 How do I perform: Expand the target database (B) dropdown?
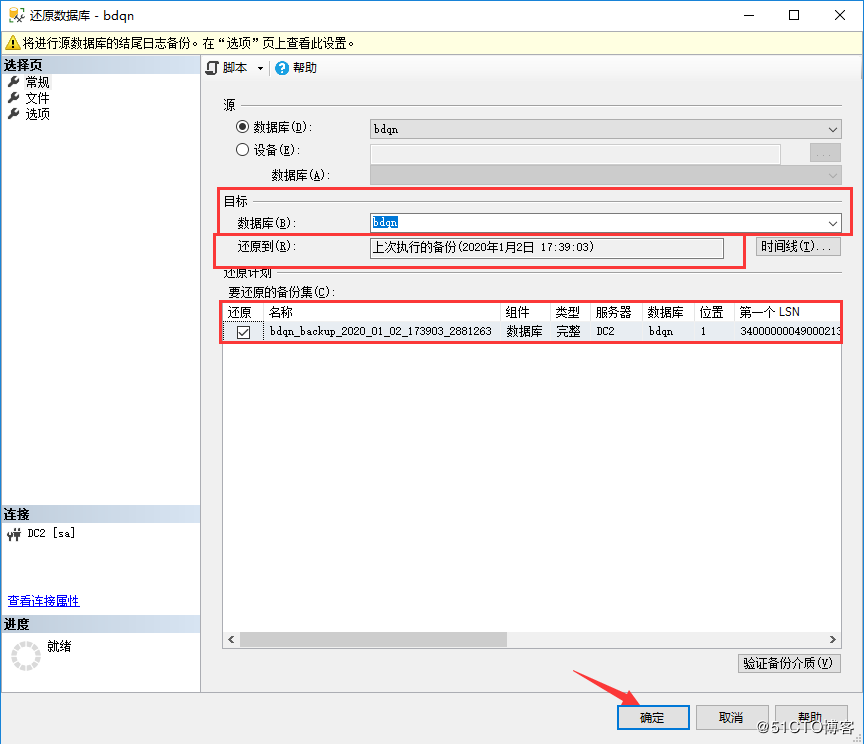[x=833, y=223]
